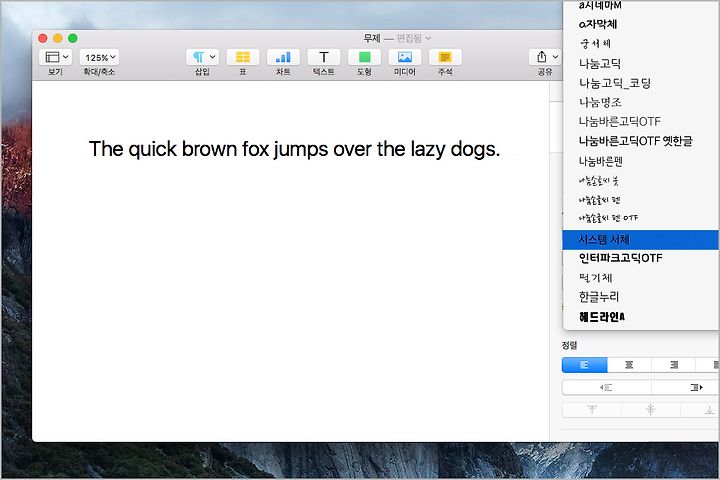Expand the 공유 share dropdown arrow

click(x=555, y=57)
